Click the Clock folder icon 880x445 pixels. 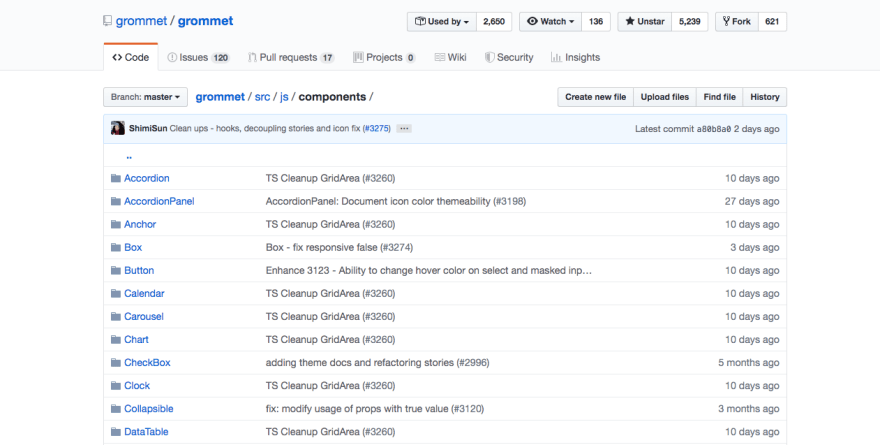[116, 385]
